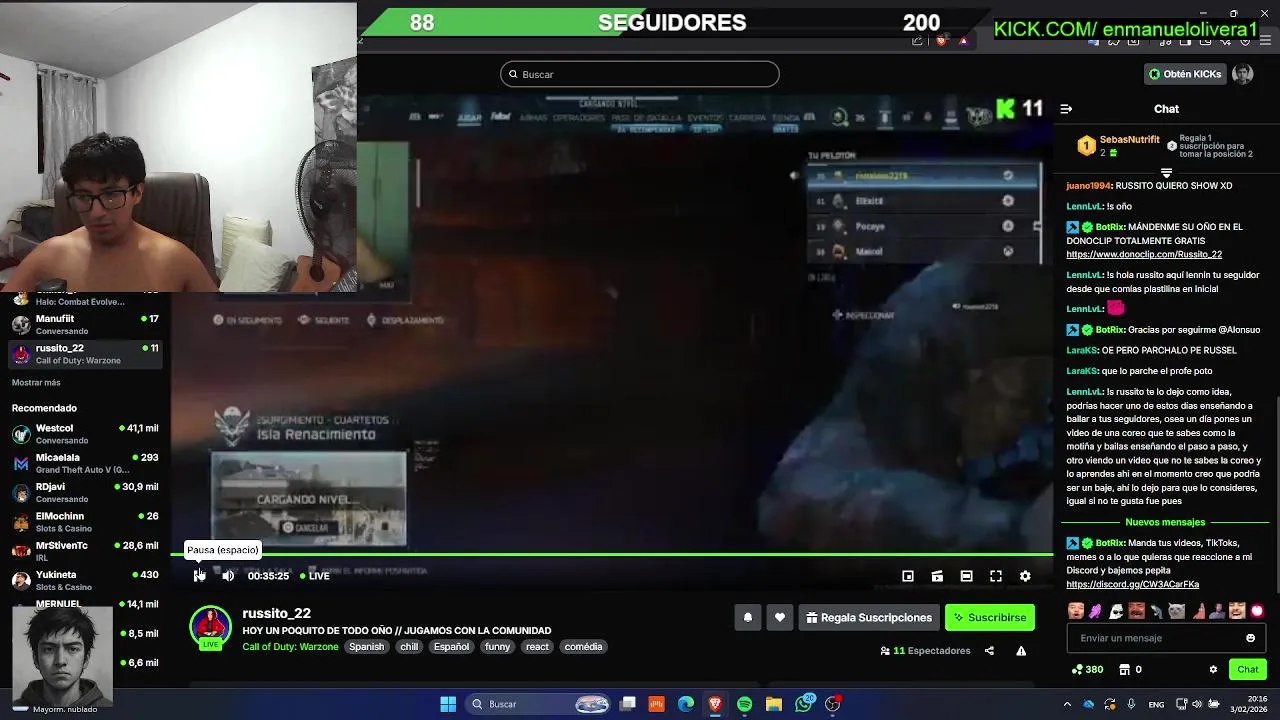Open russito_22 channel in sidebar
The image size is (1280, 720).
point(85,354)
